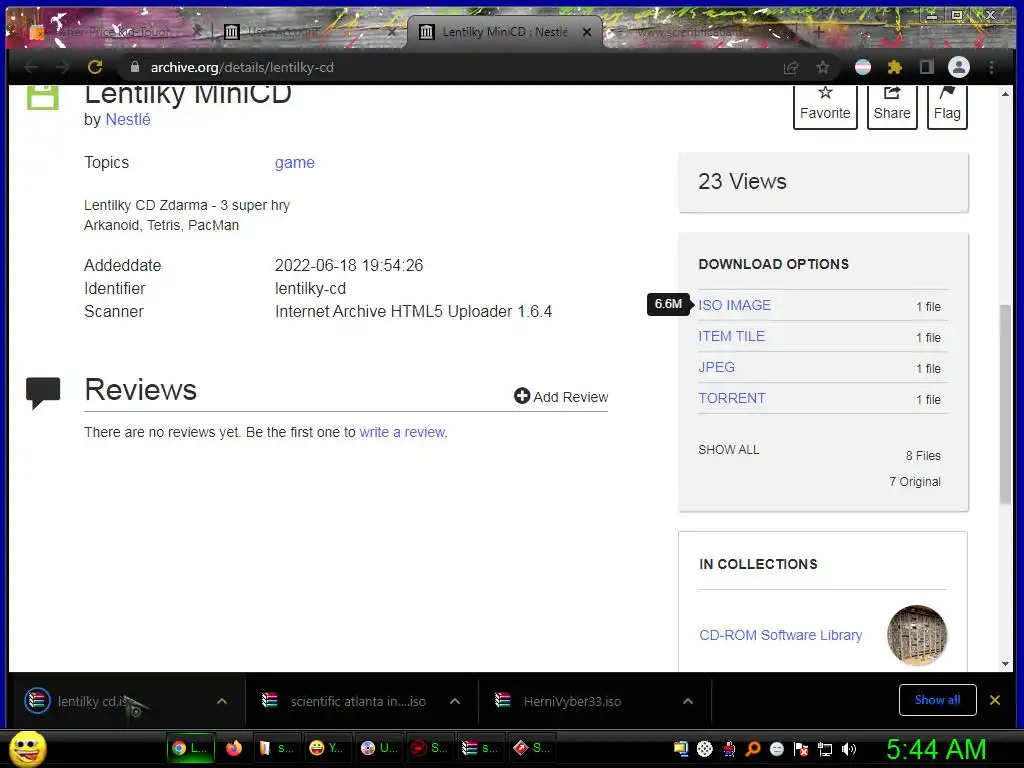Open Firefox from the taskbar
The width and height of the screenshot is (1024, 768).
(x=234, y=748)
